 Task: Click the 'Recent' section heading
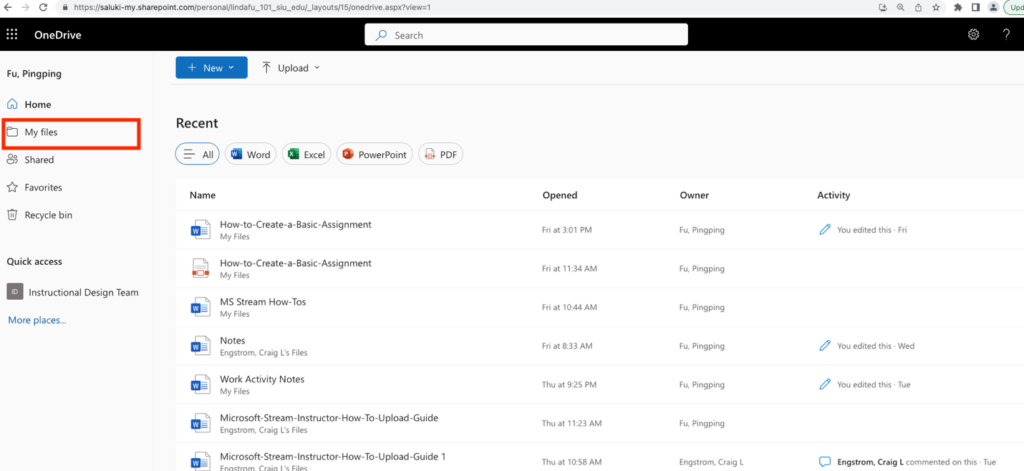(x=197, y=123)
